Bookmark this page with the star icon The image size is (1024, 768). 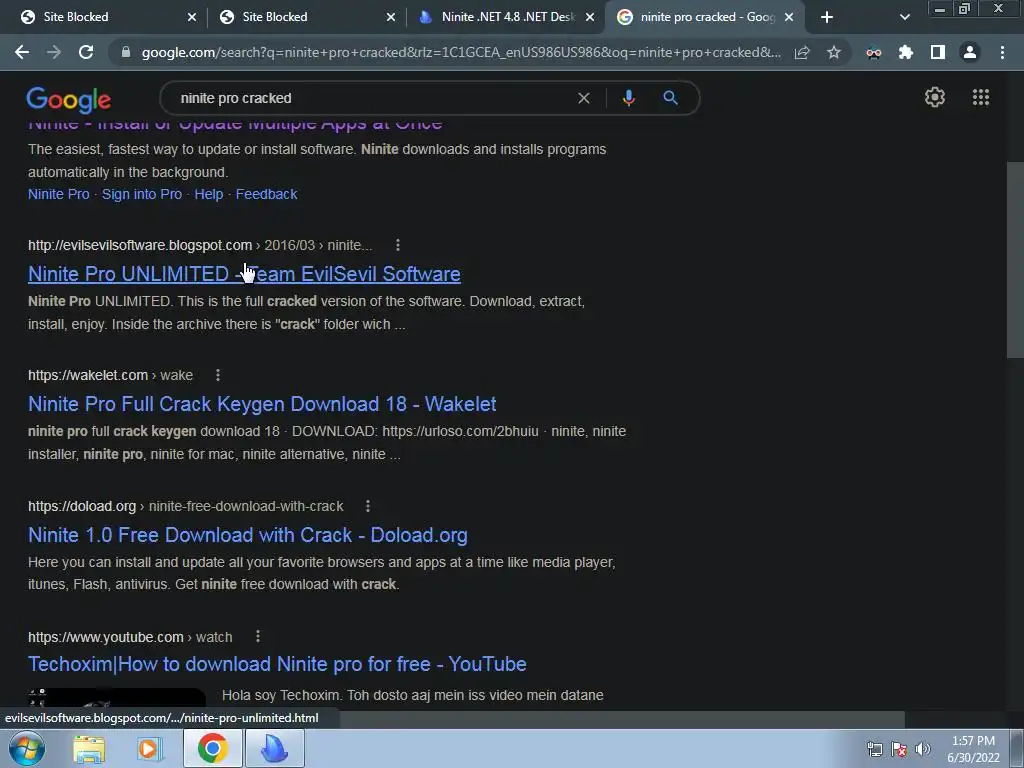(x=833, y=52)
